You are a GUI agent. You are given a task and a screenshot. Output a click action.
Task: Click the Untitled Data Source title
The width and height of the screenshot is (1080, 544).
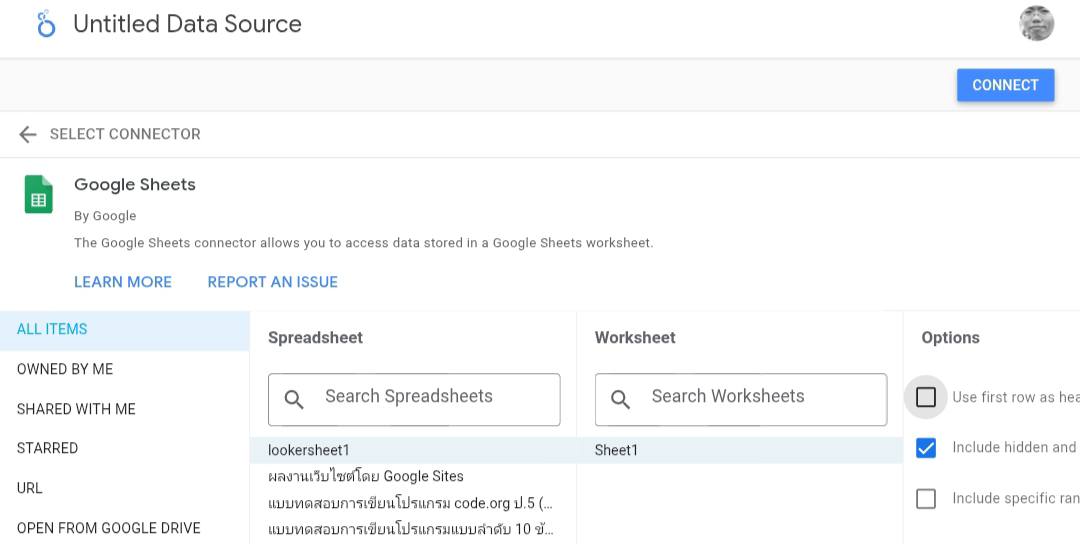pos(187,24)
